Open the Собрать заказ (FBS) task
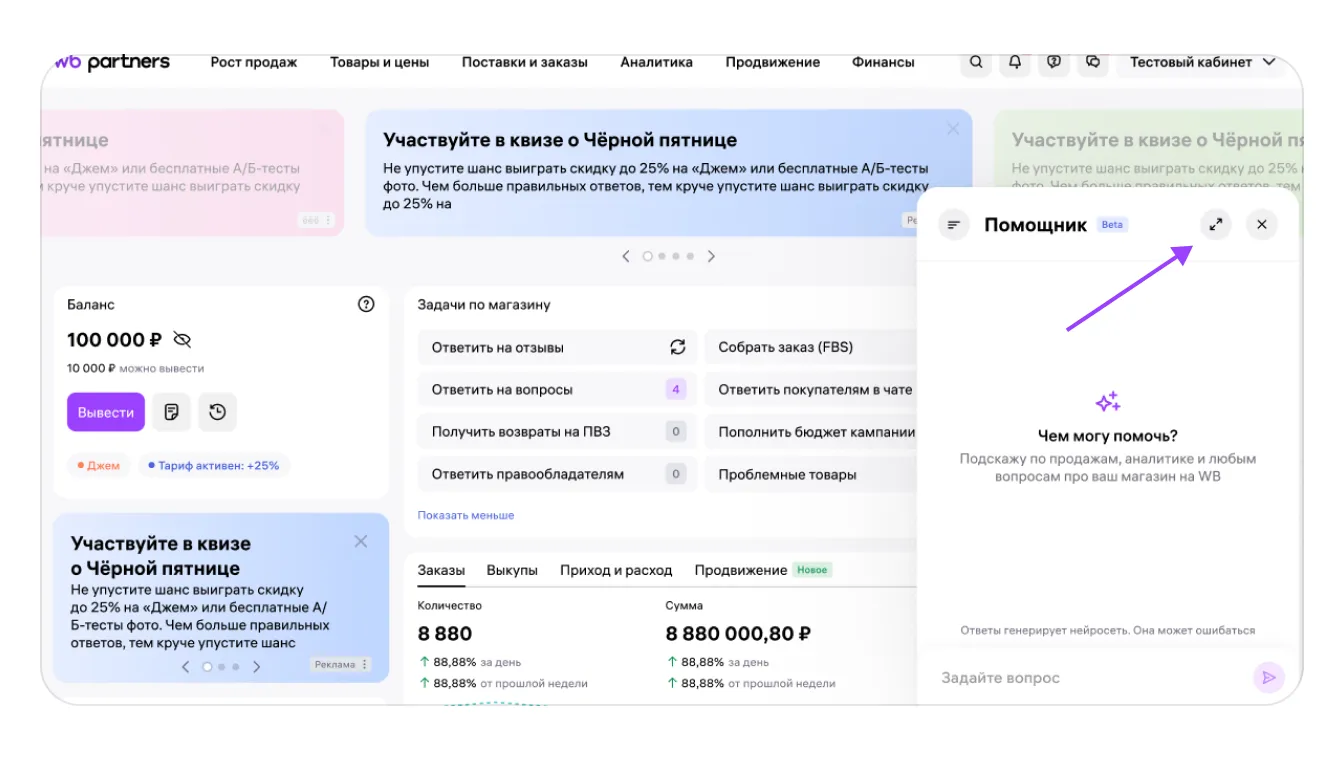Screen dimensions: 1344x760 pyautogui.click(x=811, y=347)
